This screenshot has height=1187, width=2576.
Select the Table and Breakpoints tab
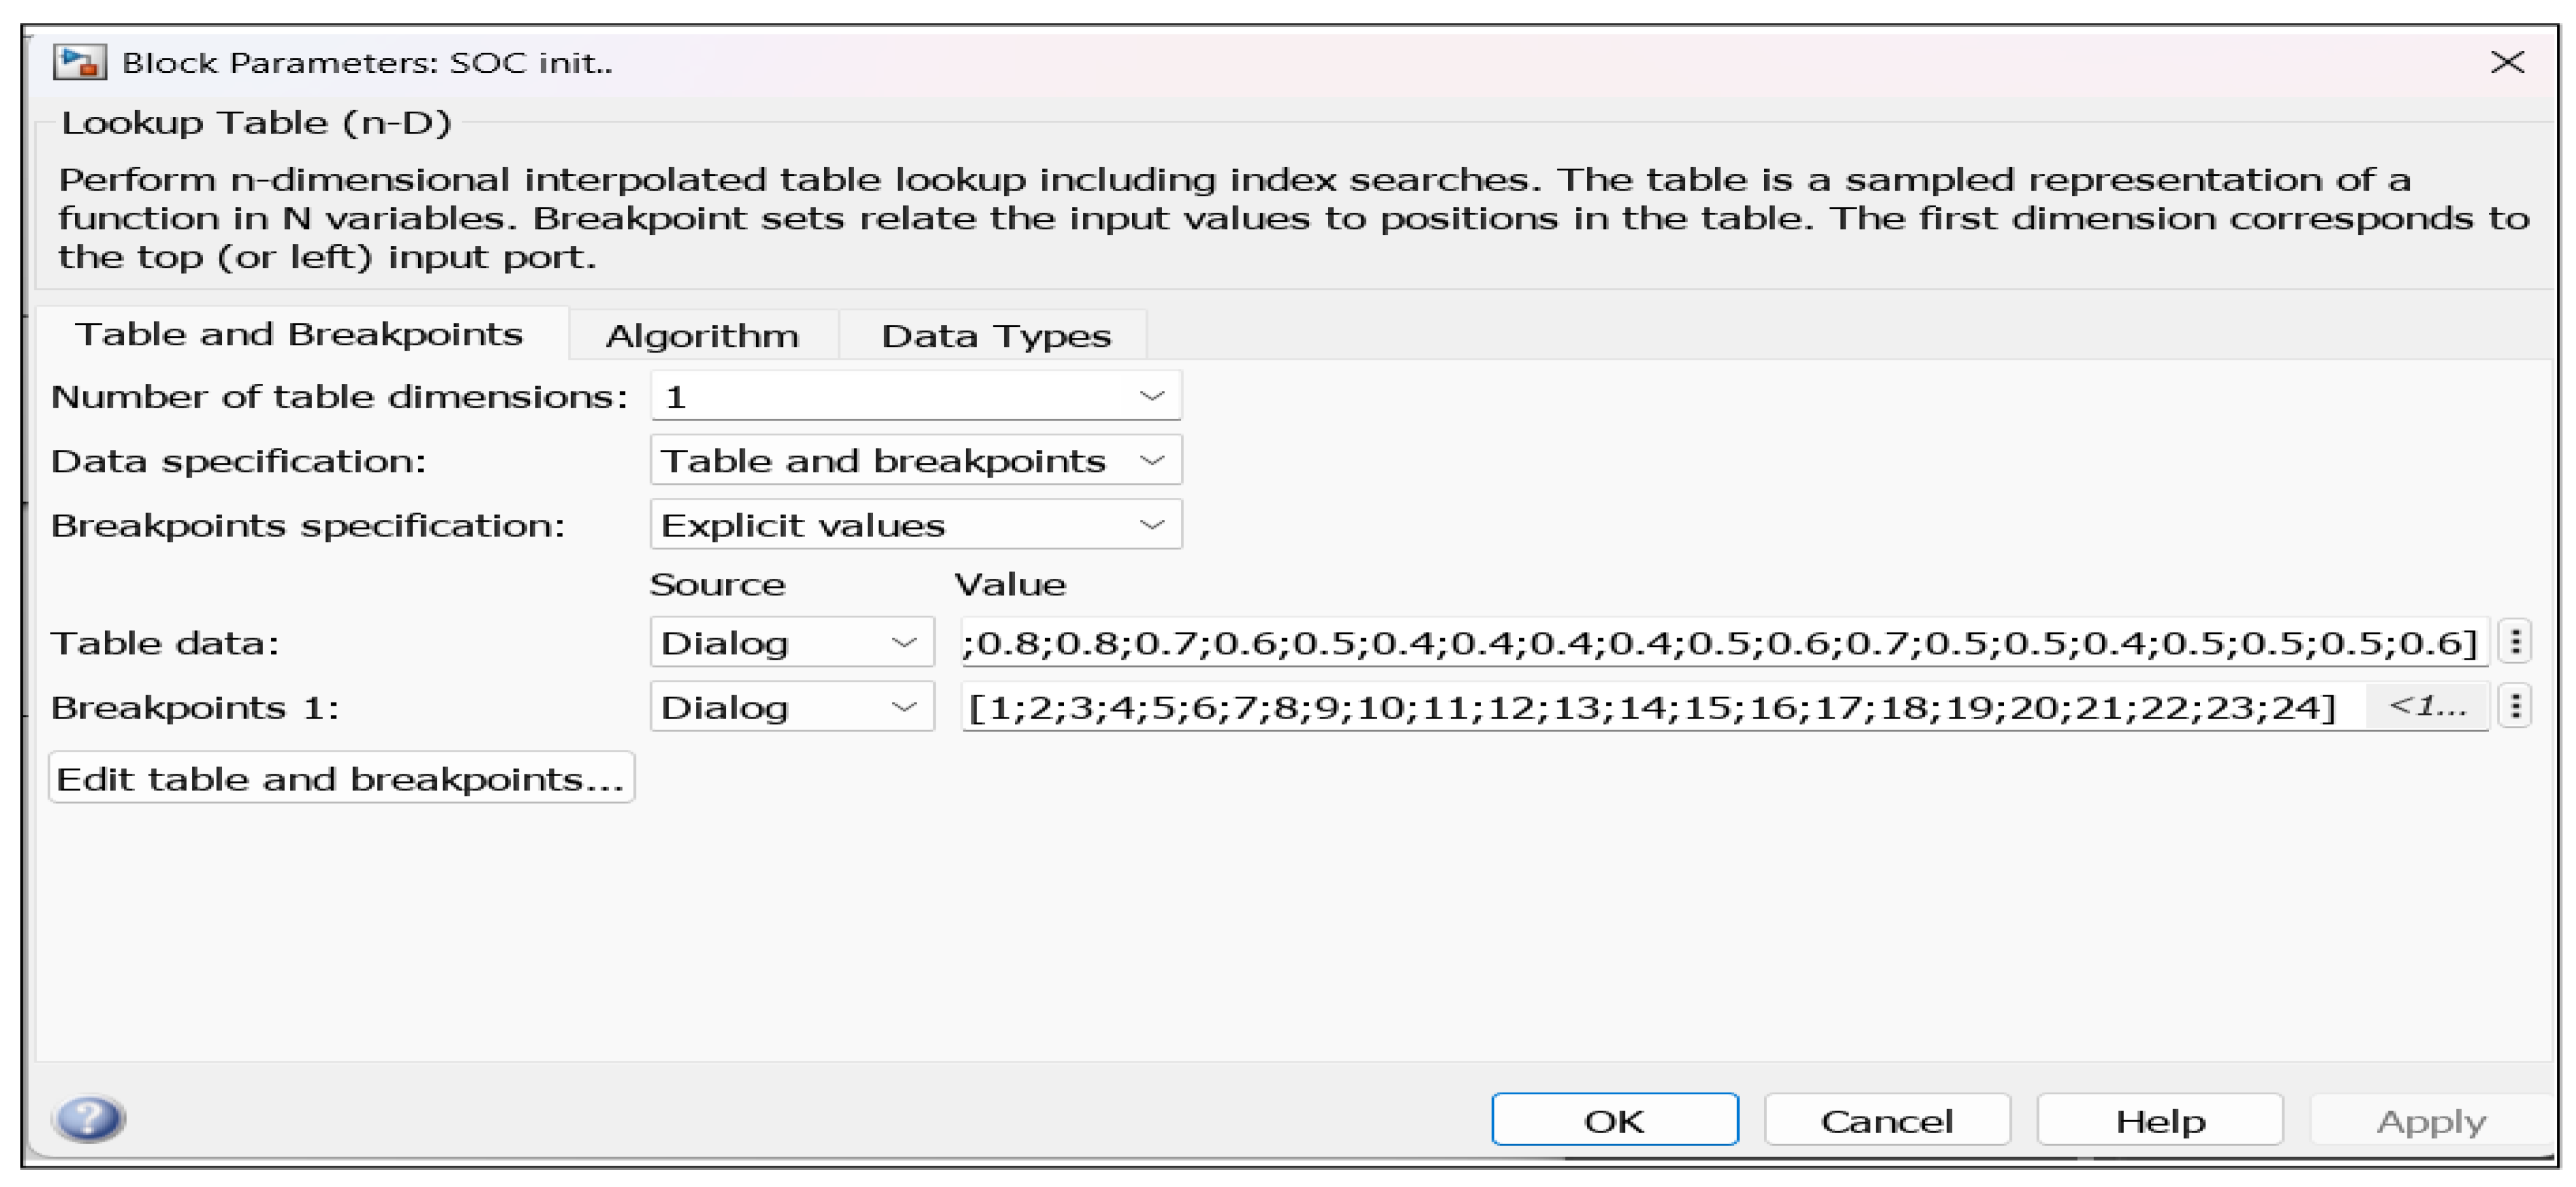[x=299, y=334]
